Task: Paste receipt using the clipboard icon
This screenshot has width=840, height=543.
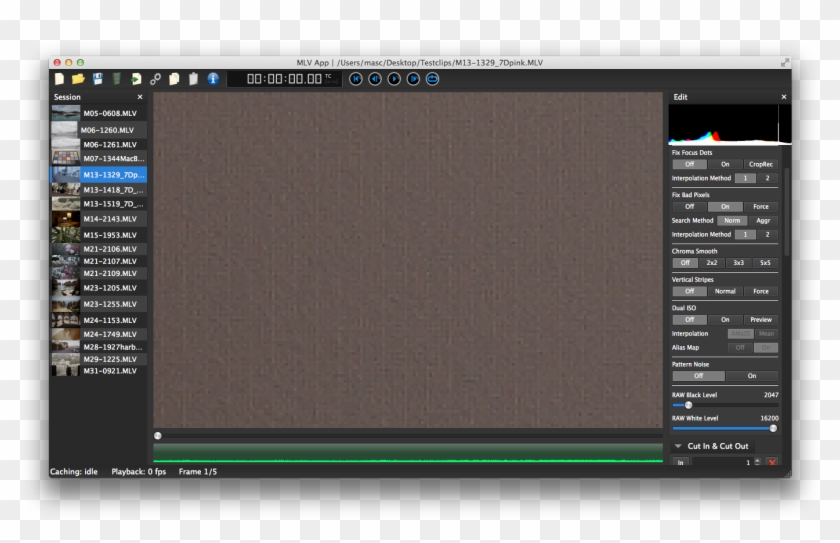Action: click(193, 78)
